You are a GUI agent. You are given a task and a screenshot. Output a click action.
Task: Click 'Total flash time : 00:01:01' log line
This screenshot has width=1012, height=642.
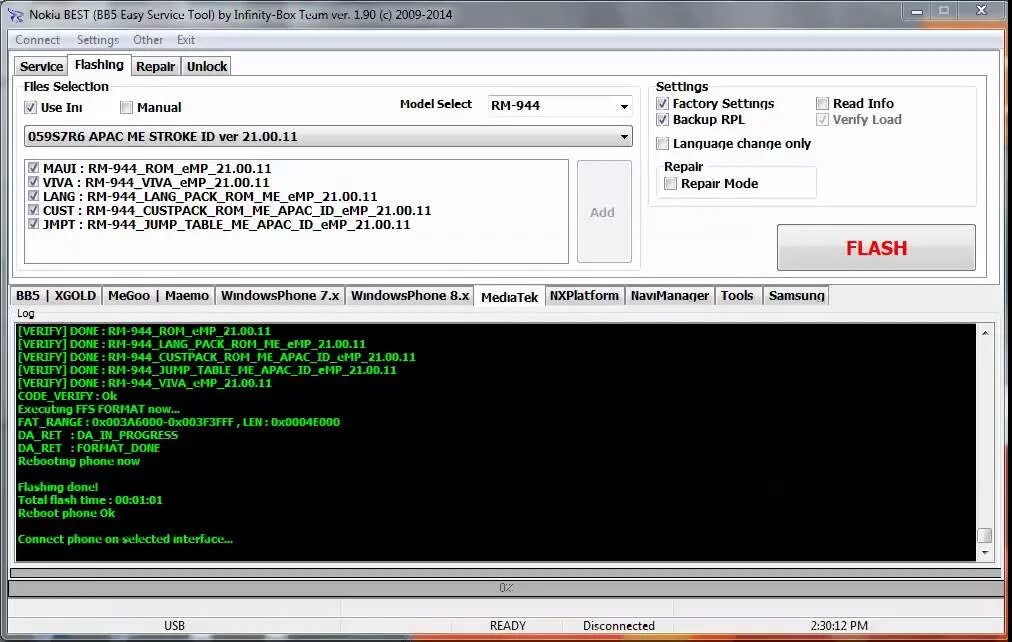[90, 500]
